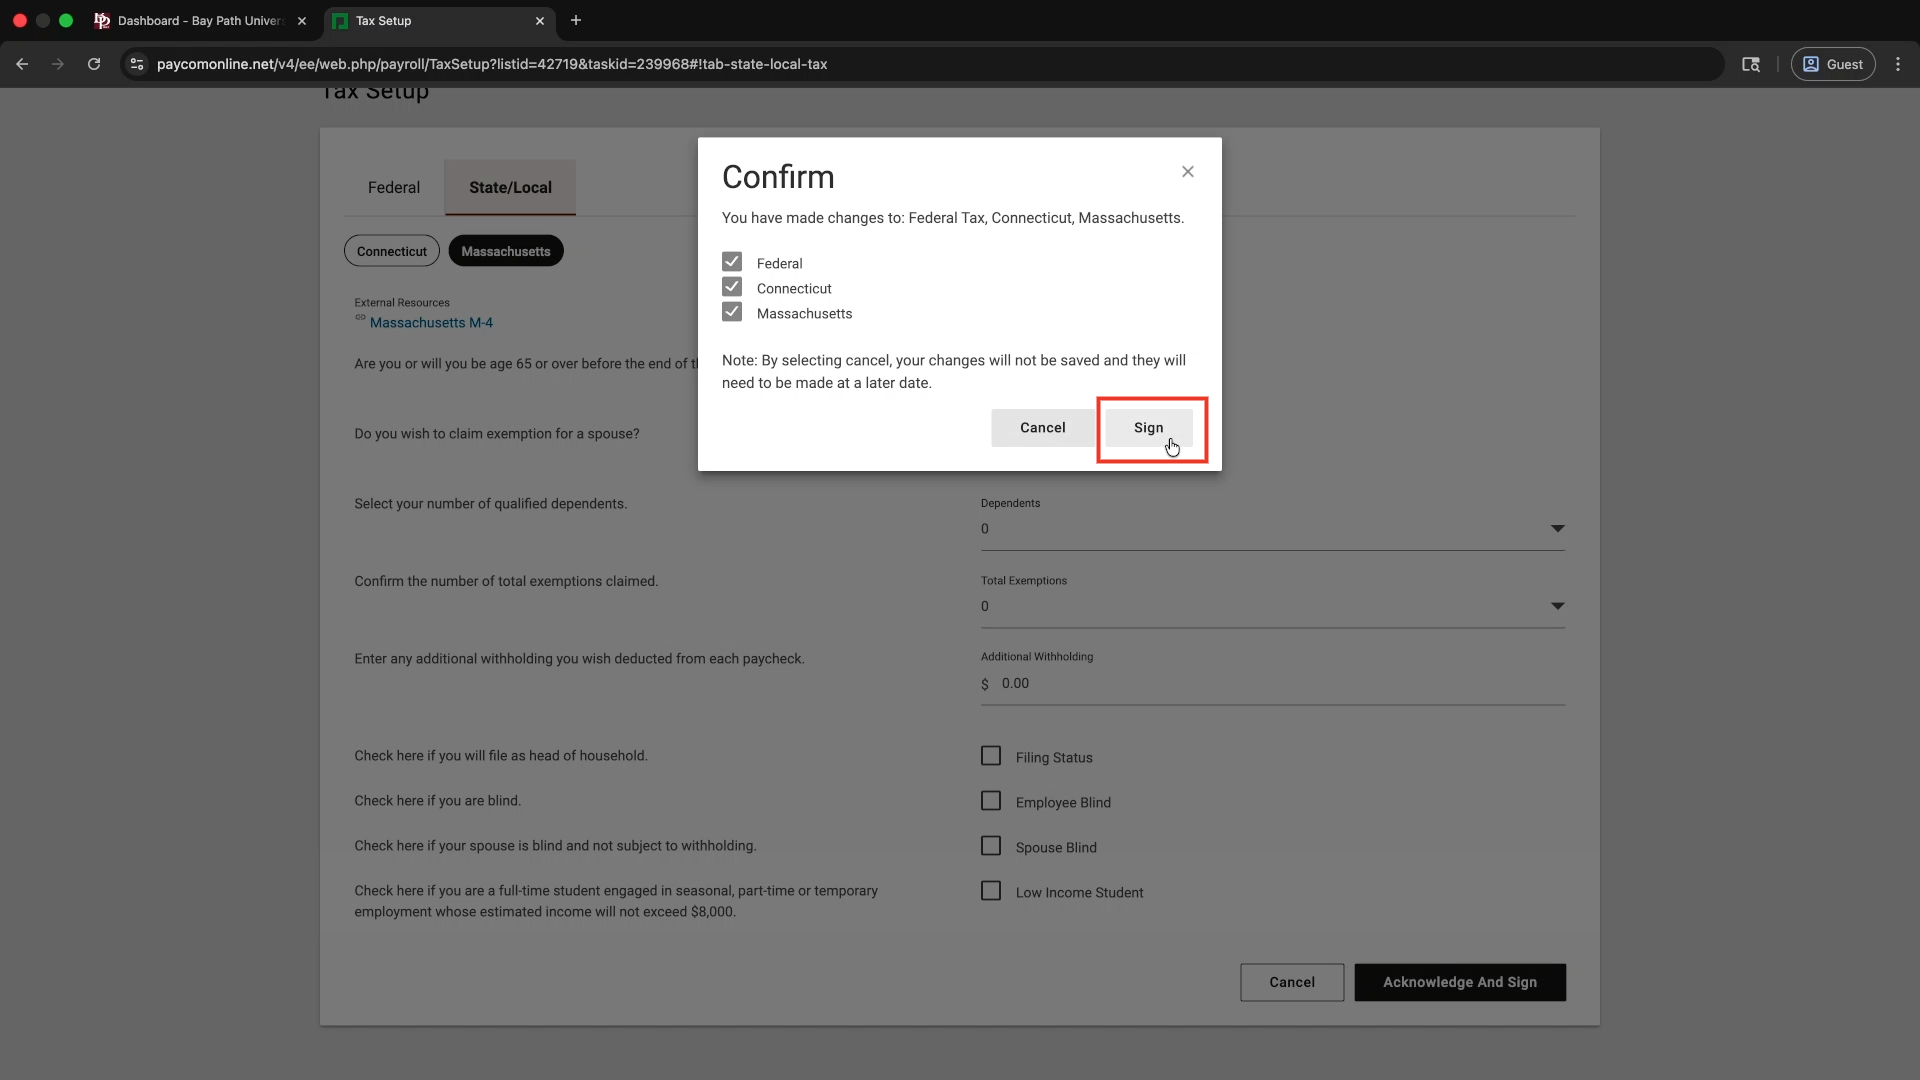Select the Connecticut state pill
1920x1080 pixels.
pyautogui.click(x=391, y=251)
